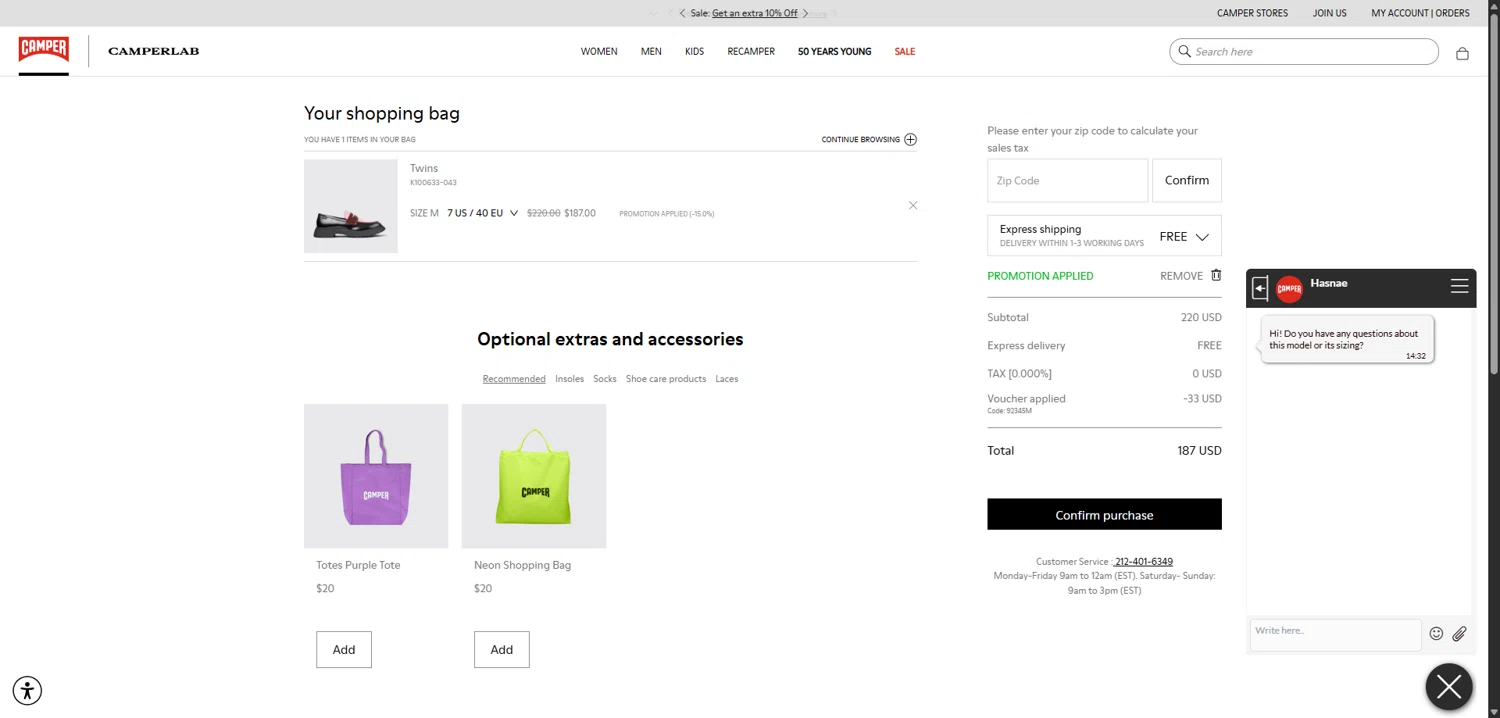This screenshot has height=718, width=1500.
Task: Open chat hamburger menu
Action: pyautogui.click(x=1460, y=286)
